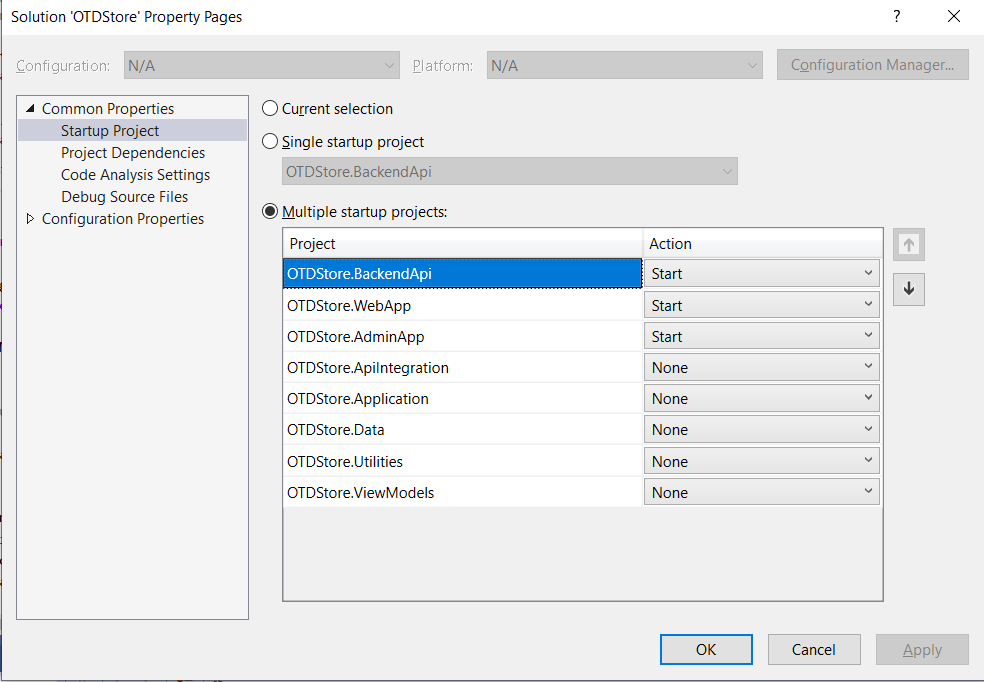
Task: Open Action dropdown for OTDStore.WebApp
Action: tap(761, 306)
